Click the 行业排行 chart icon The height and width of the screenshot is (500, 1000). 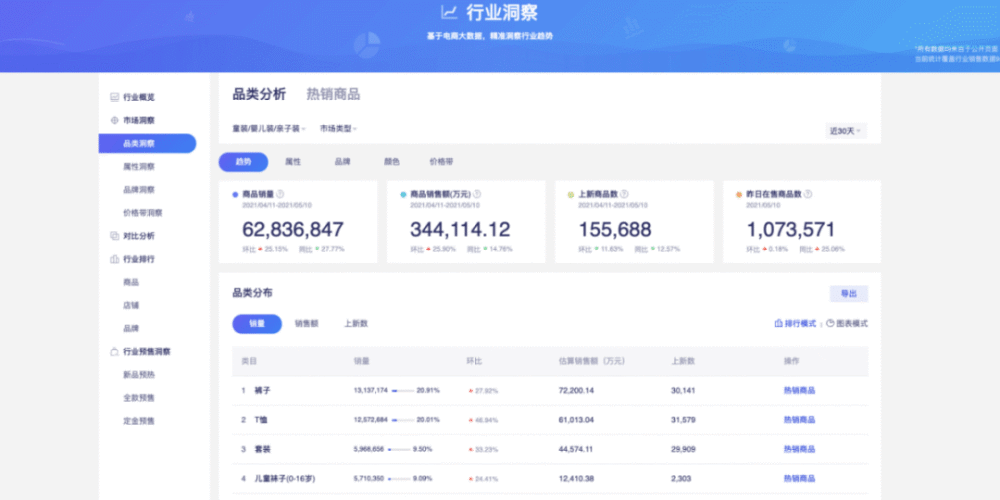pyautogui.click(x=115, y=259)
